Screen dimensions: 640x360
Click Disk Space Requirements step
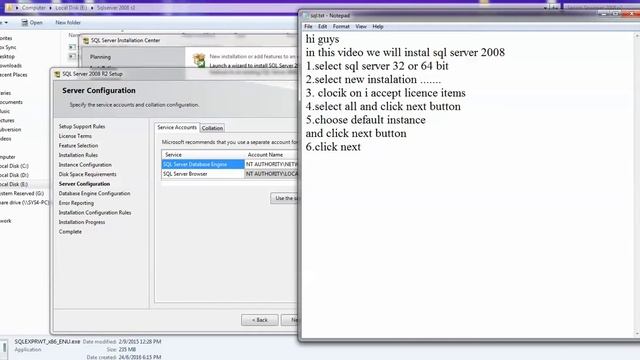click(x=87, y=174)
